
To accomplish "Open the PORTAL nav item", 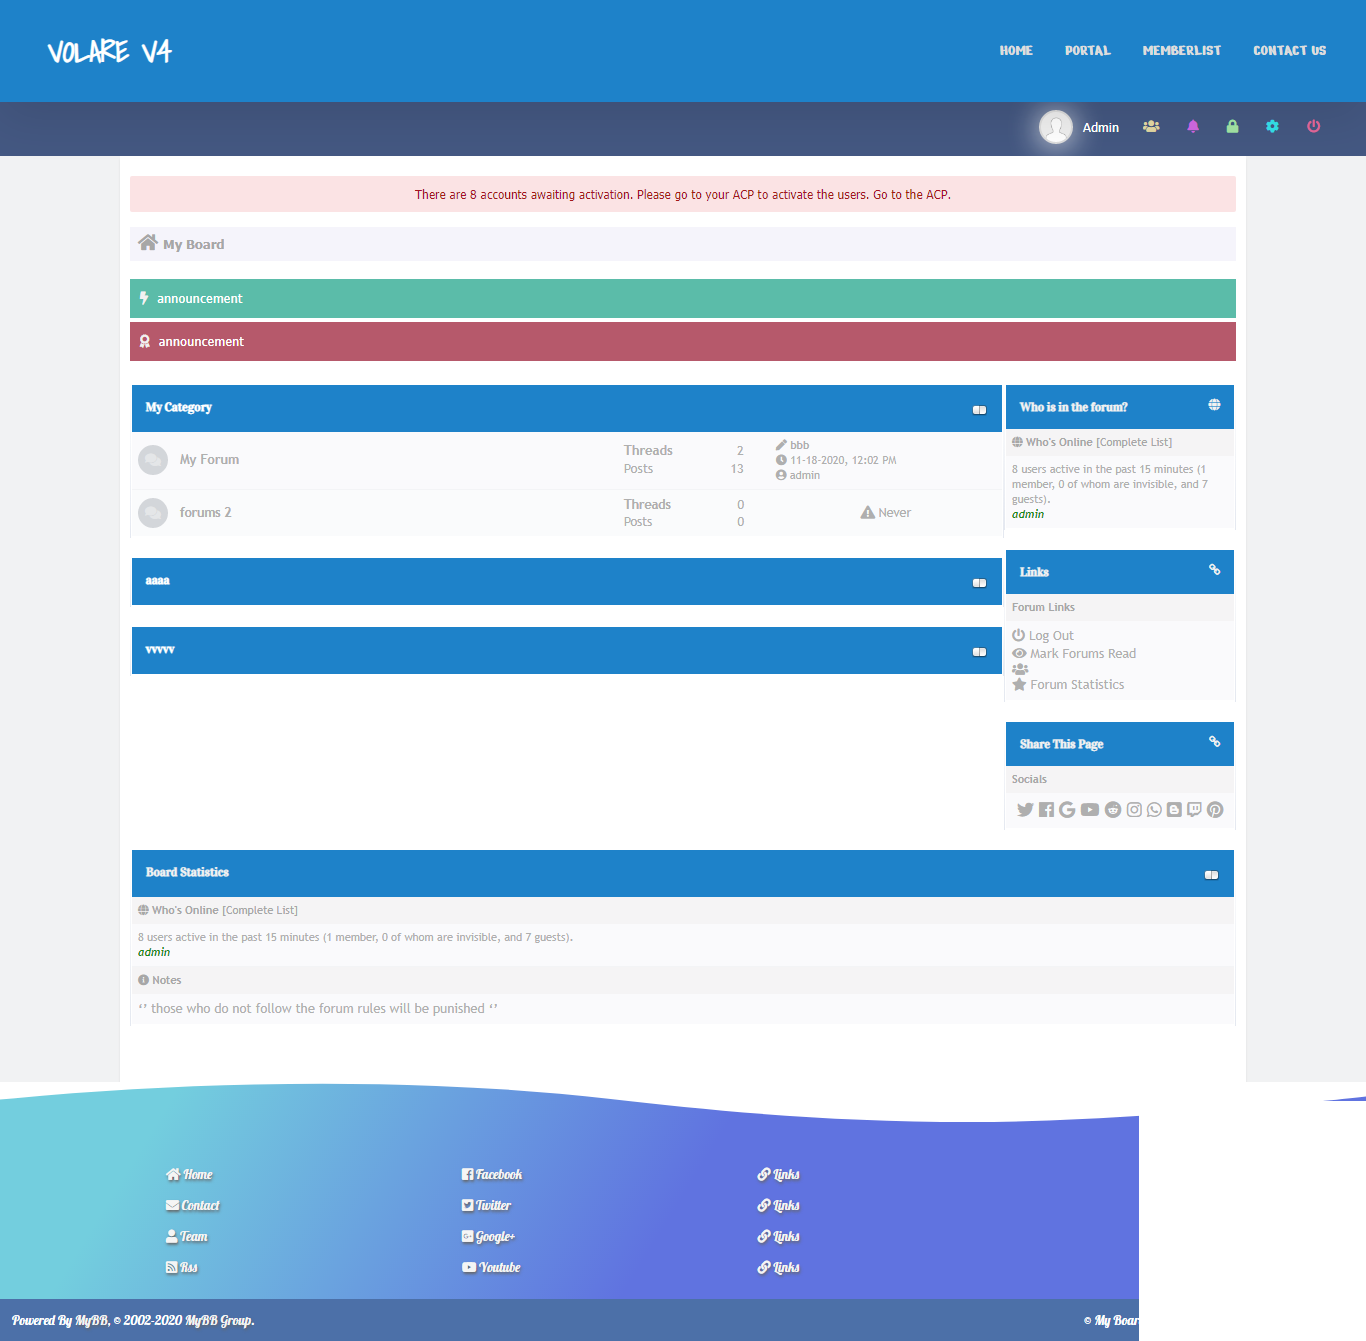I will [1088, 51].
